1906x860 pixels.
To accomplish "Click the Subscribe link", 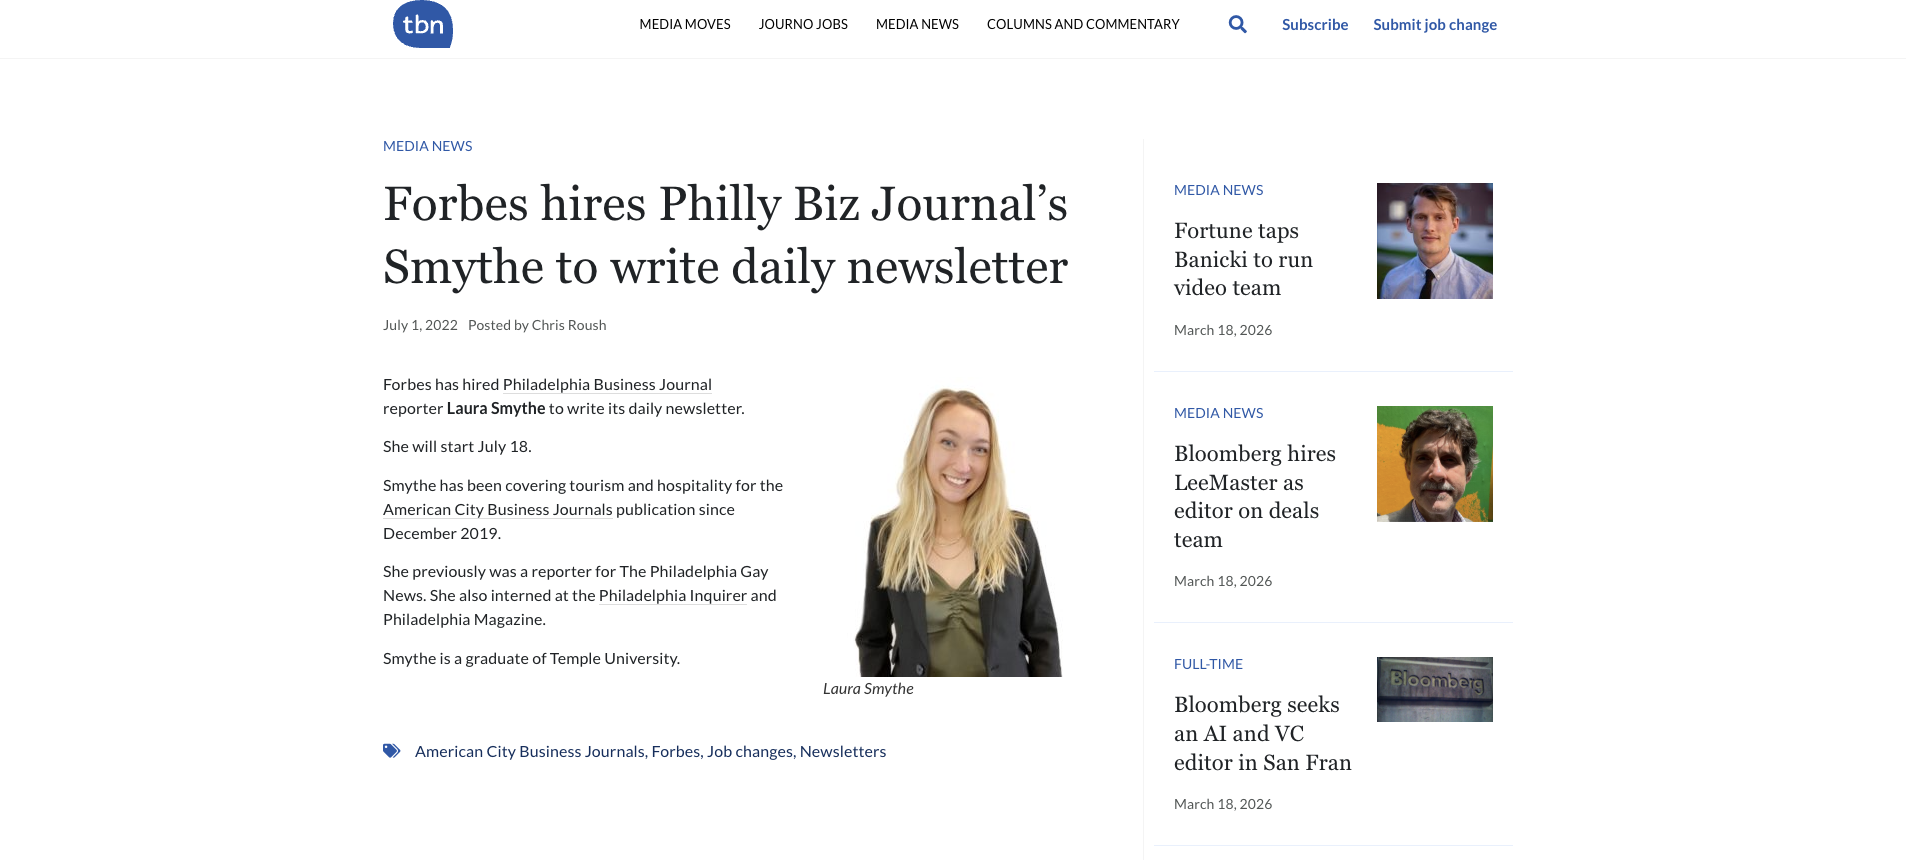I will pyautogui.click(x=1315, y=24).
